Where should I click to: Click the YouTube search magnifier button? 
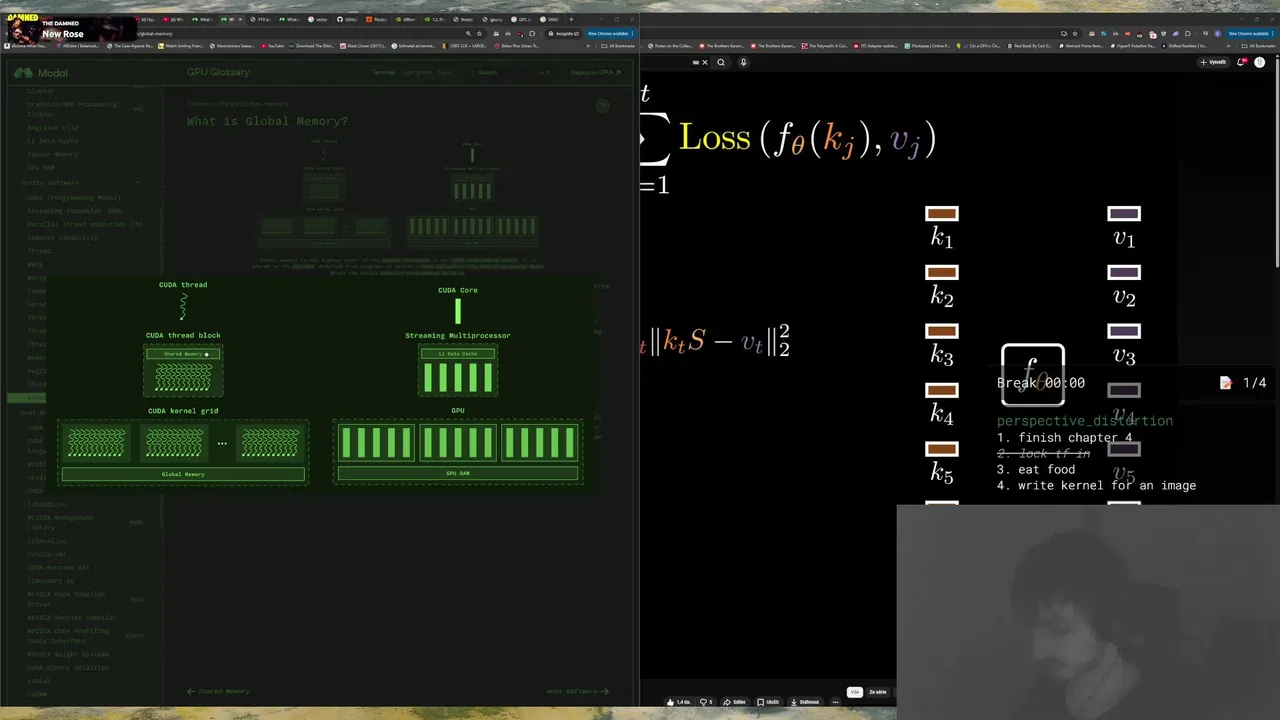click(721, 62)
